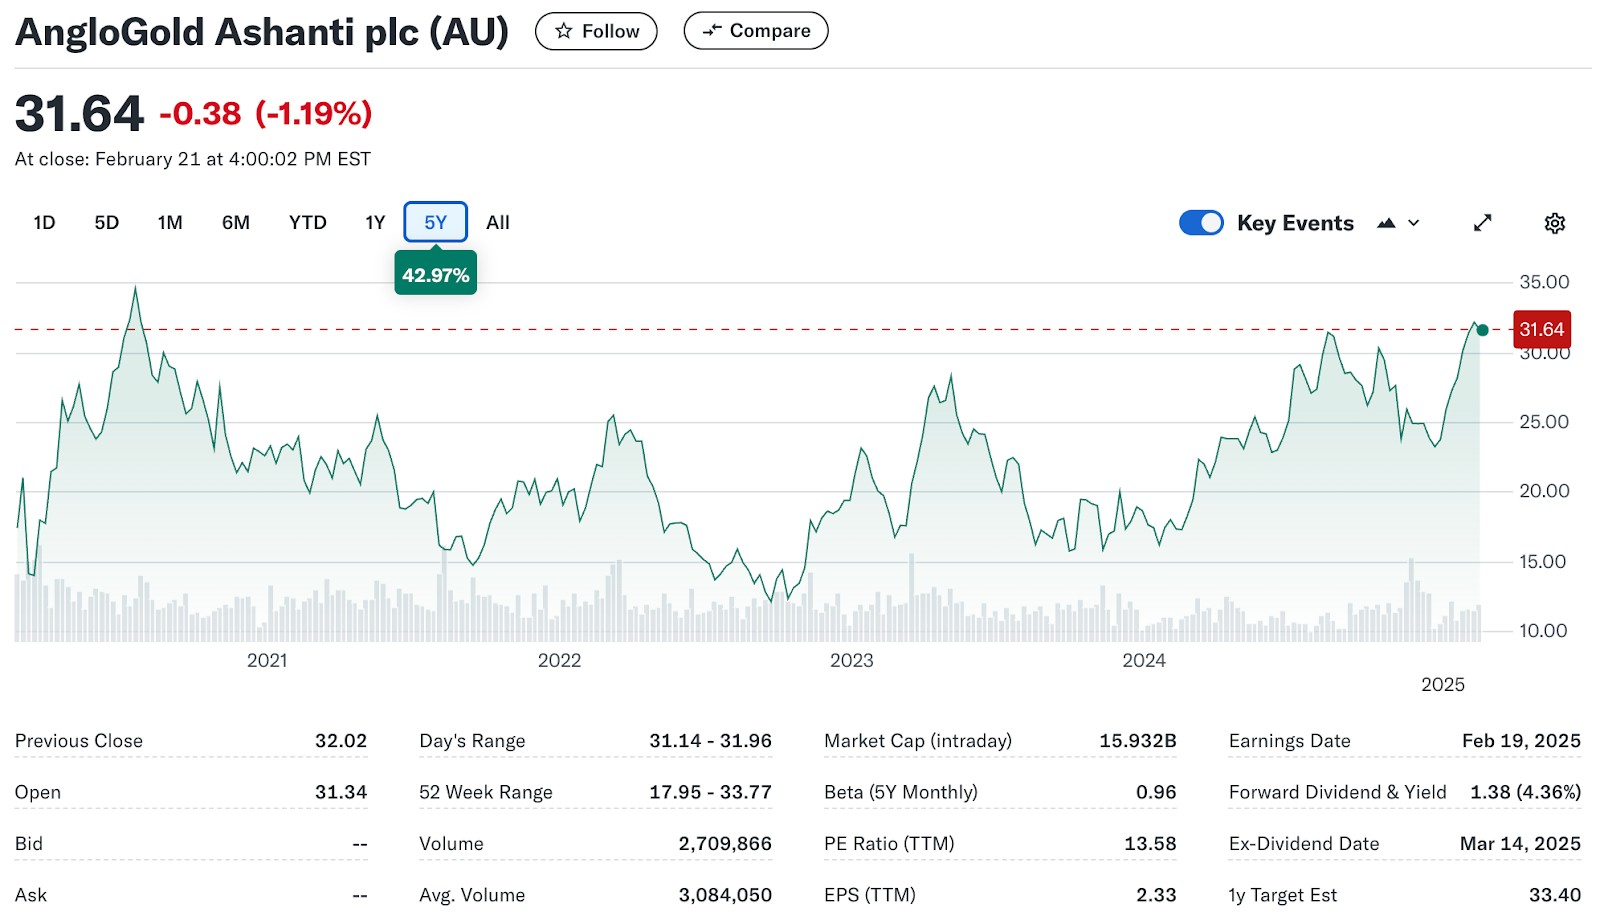
Task: Click the 2024 axis label
Action: [1144, 660]
